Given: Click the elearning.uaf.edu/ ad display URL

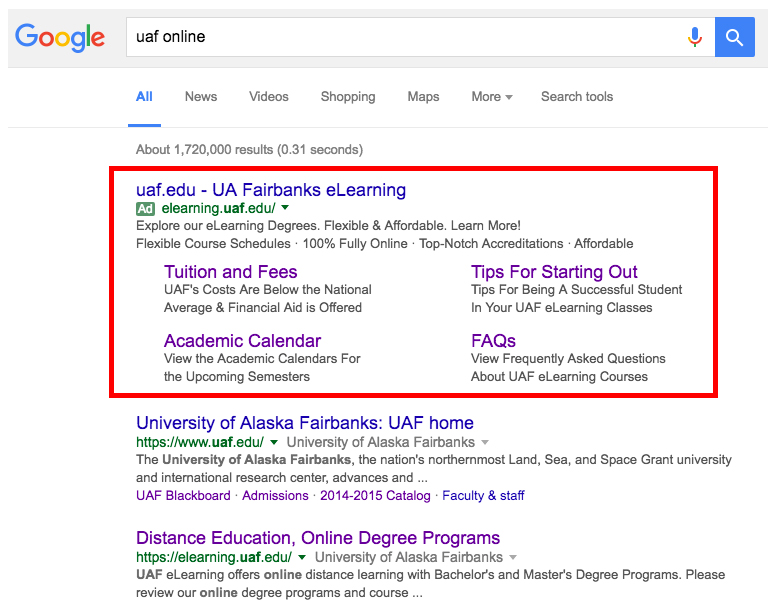Looking at the screenshot, I should 218,208.
